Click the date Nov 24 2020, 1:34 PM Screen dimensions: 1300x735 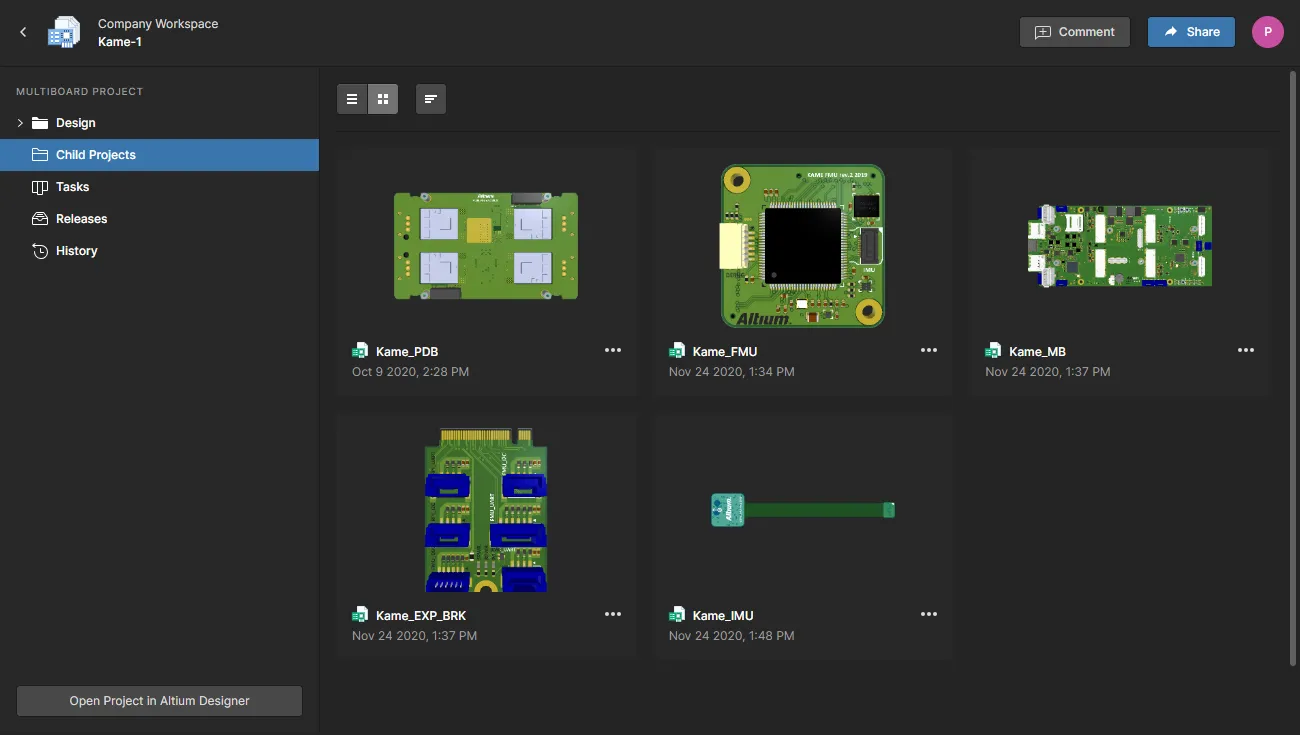coord(732,372)
